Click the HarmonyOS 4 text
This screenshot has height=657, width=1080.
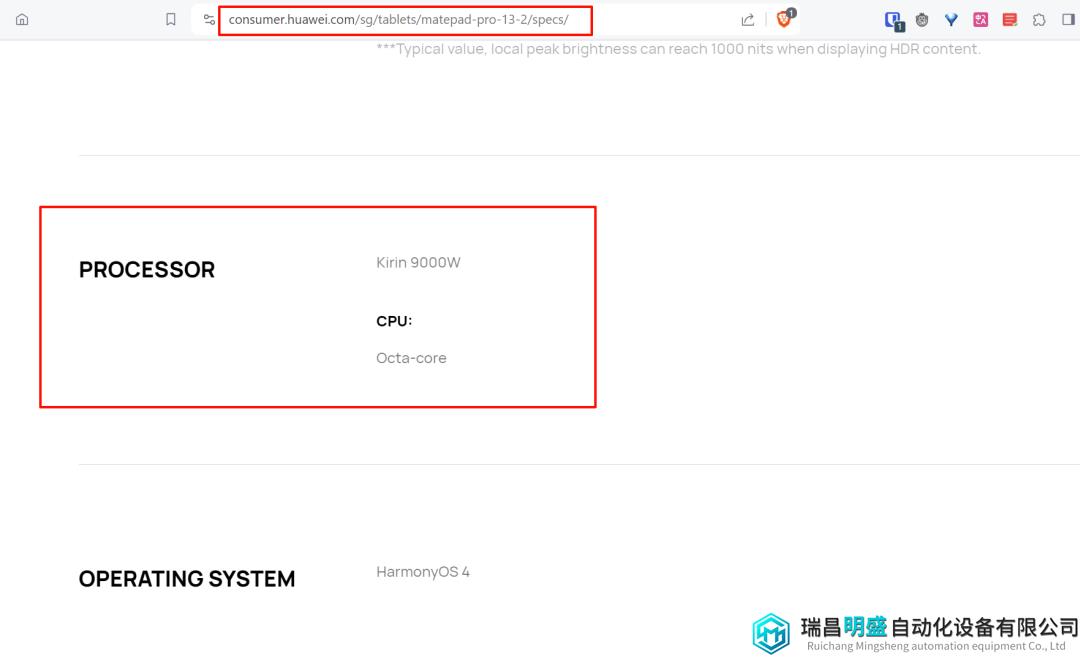click(423, 572)
